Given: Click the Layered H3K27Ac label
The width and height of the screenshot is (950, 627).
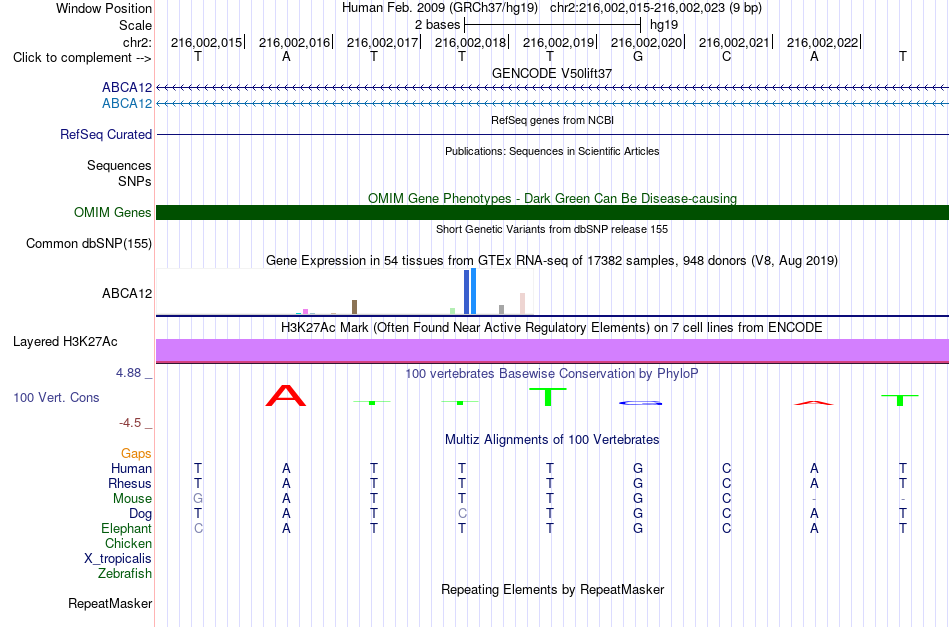Looking at the screenshot, I should (x=65, y=342).
